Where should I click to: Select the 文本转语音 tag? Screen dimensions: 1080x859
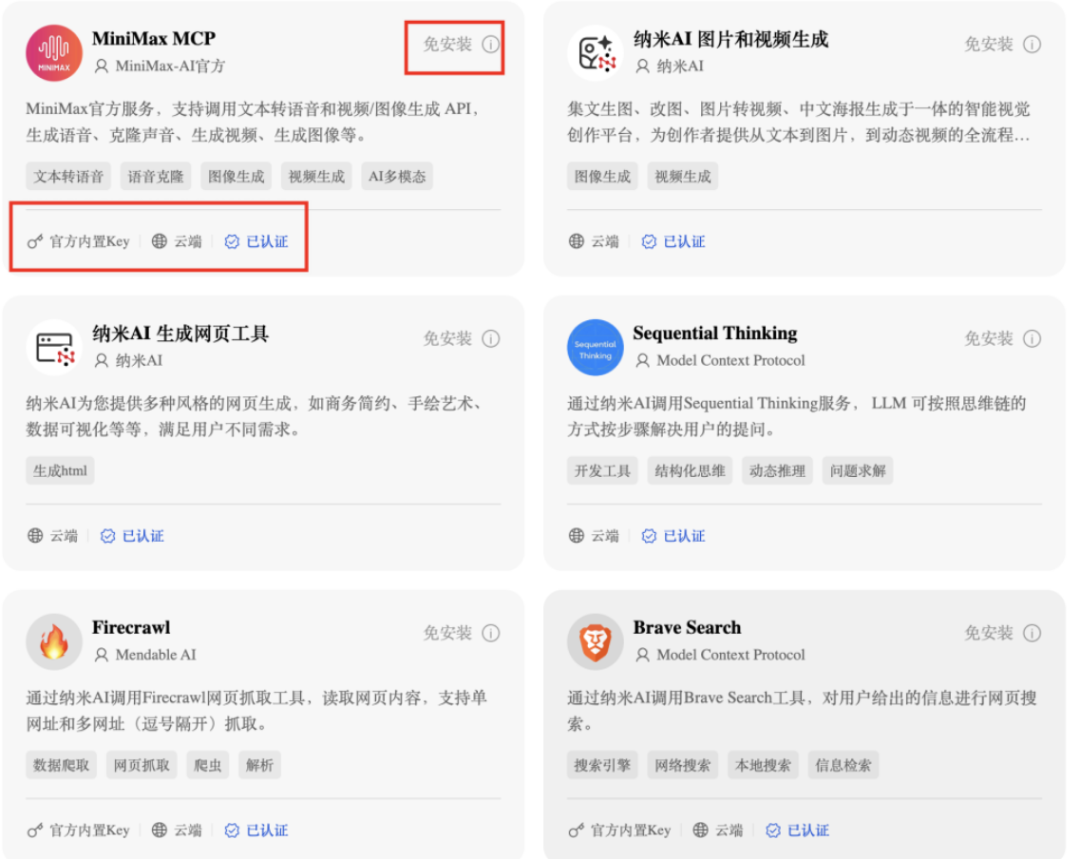coord(69,176)
